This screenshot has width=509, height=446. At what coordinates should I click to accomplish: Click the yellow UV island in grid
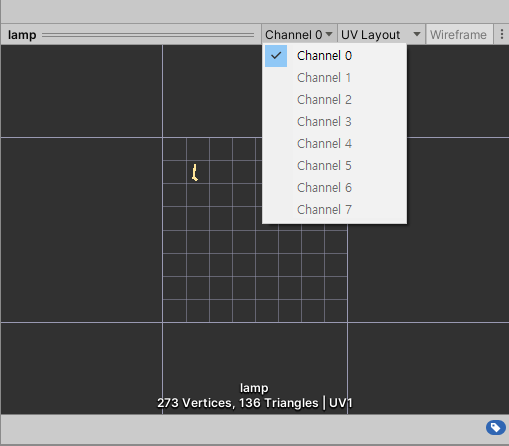(x=195, y=173)
